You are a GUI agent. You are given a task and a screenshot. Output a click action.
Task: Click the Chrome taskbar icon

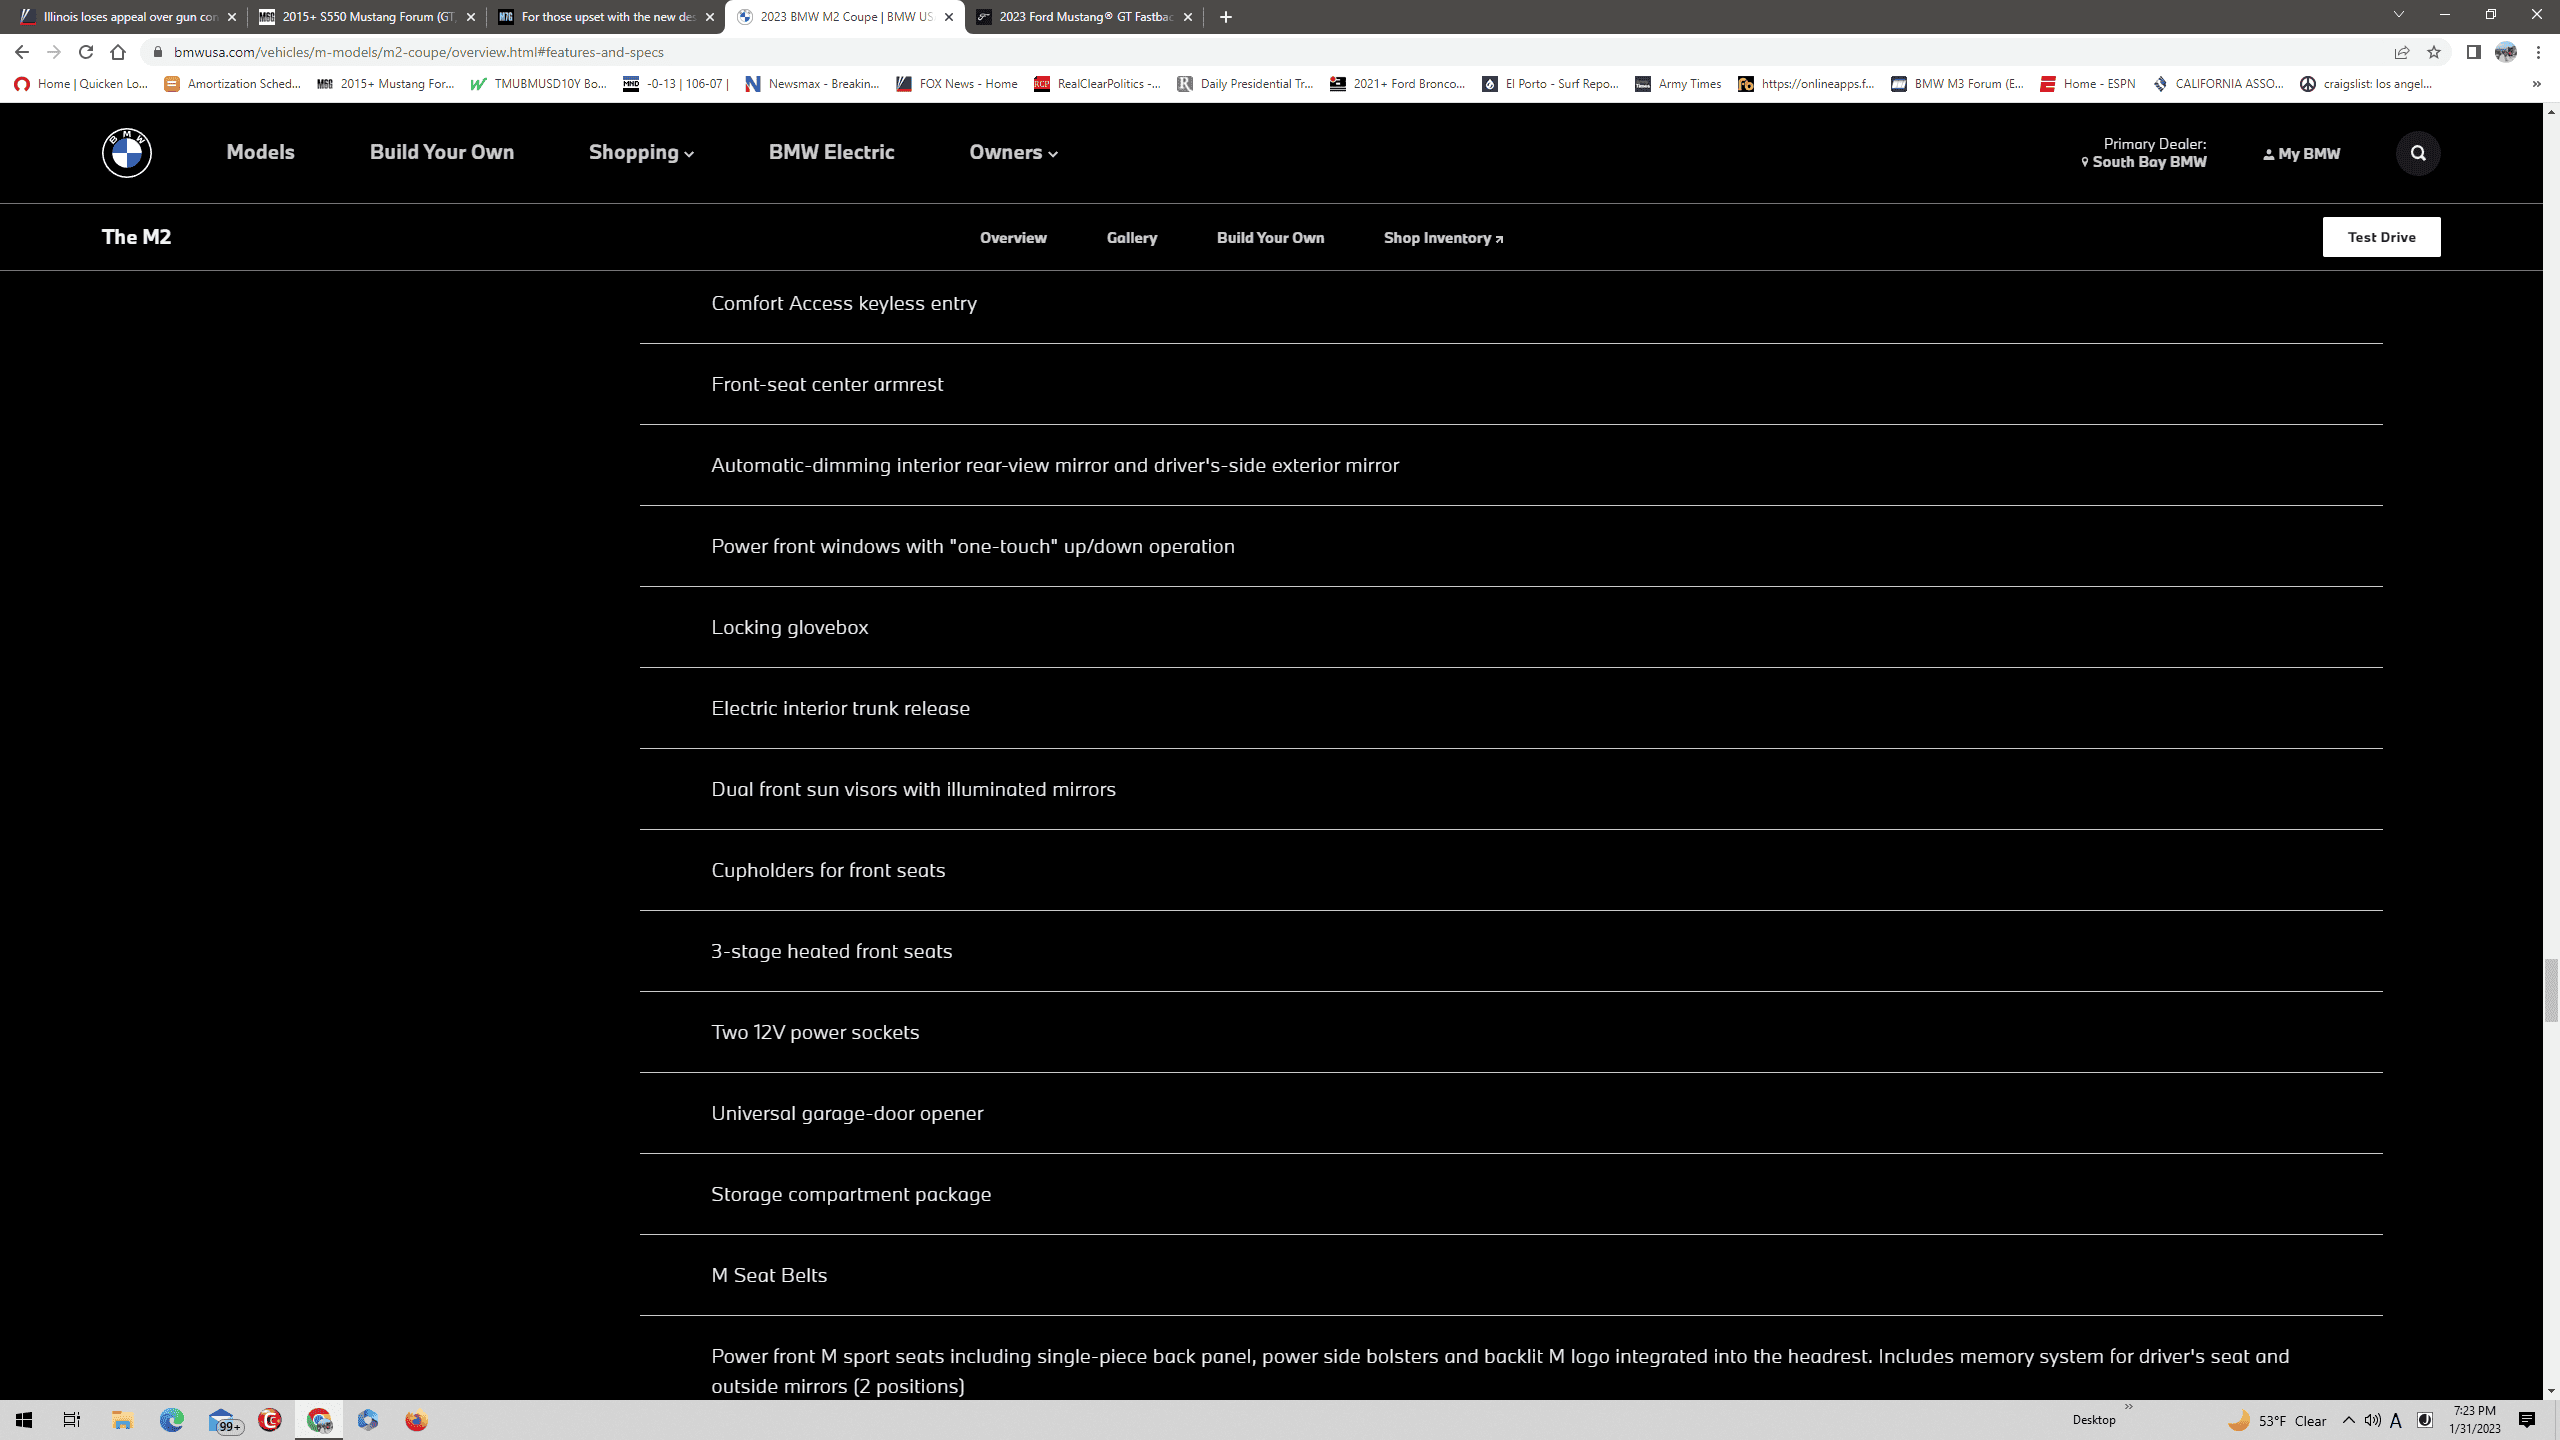coord(319,1420)
